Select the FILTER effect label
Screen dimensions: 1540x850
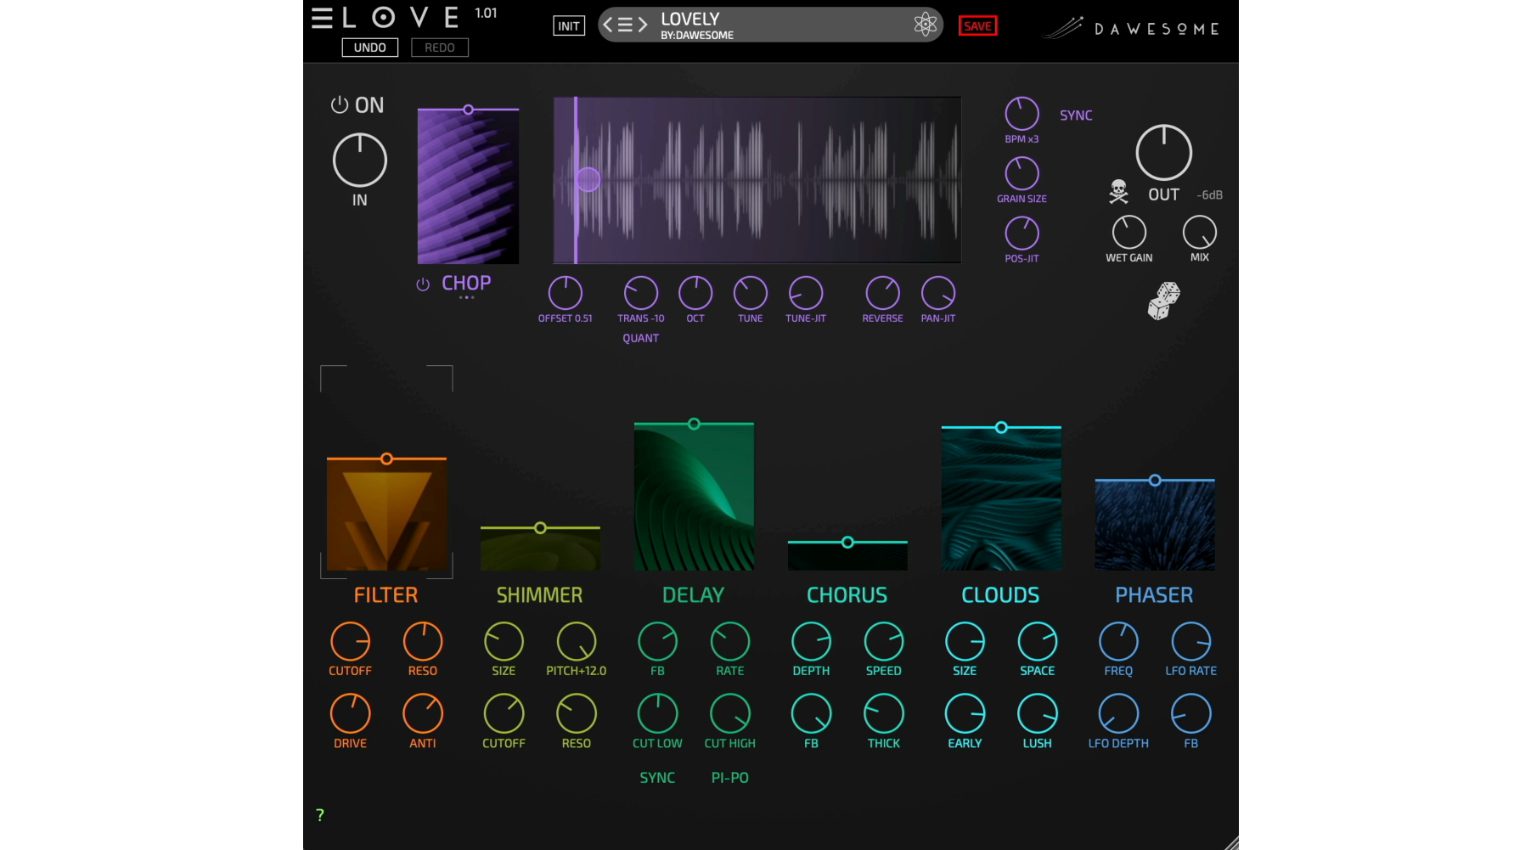tap(386, 595)
